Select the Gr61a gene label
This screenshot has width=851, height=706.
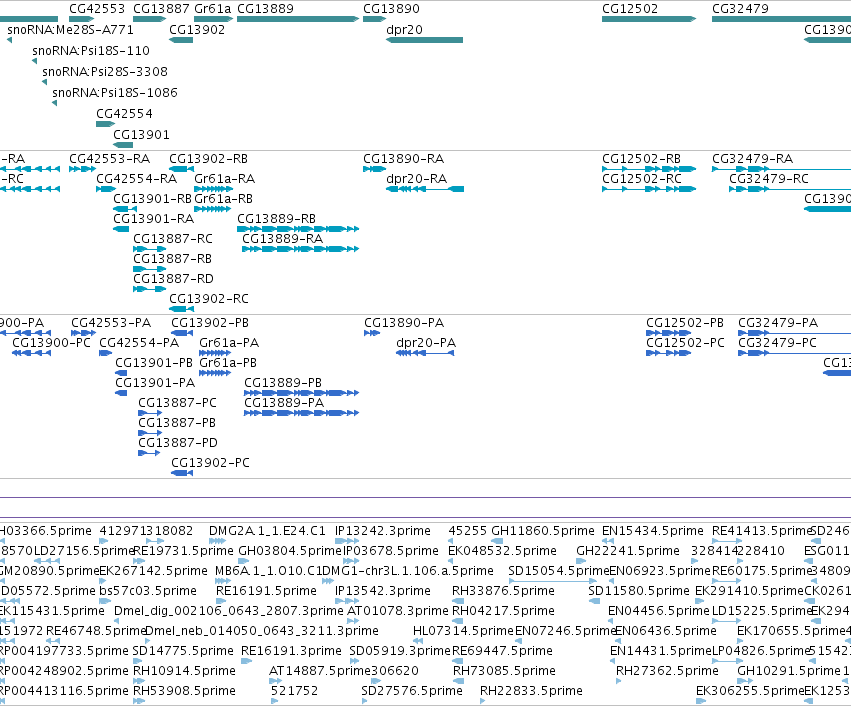click(213, 9)
